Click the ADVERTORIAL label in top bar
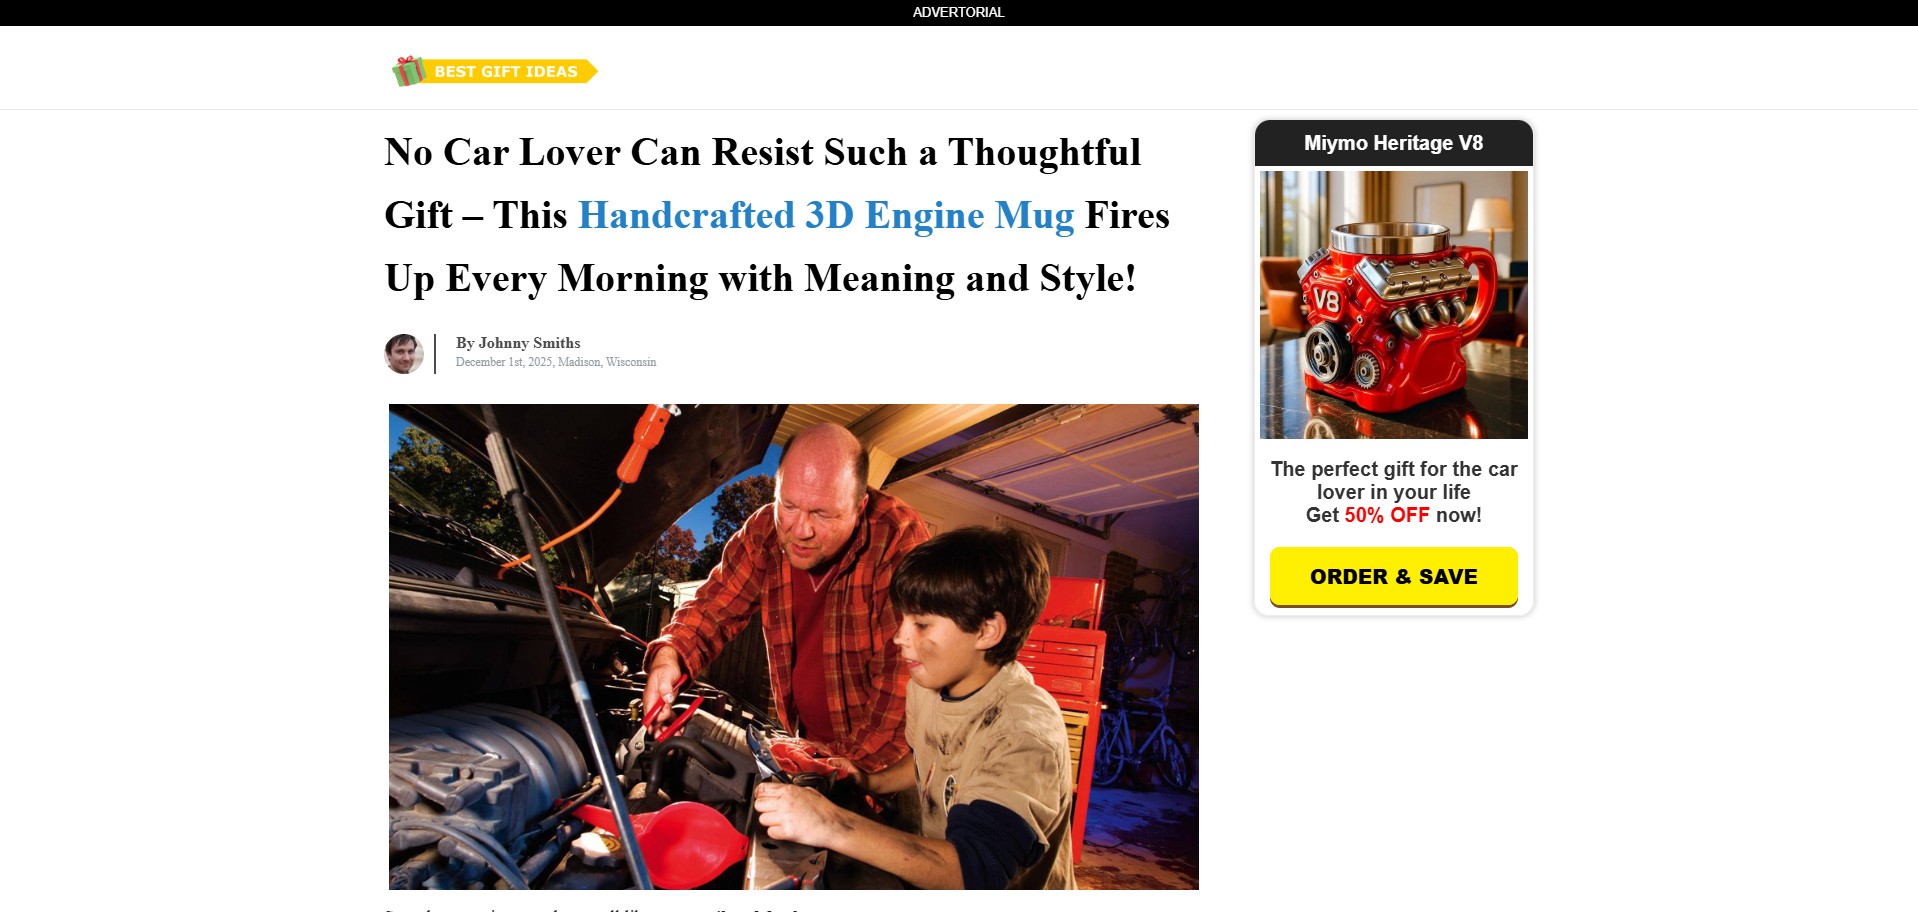The height and width of the screenshot is (912, 1918). pyautogui.click(x=958, y=12)
